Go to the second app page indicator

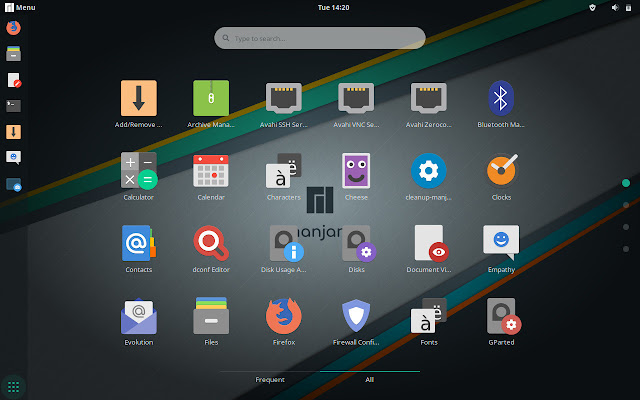tap(626, 205)
